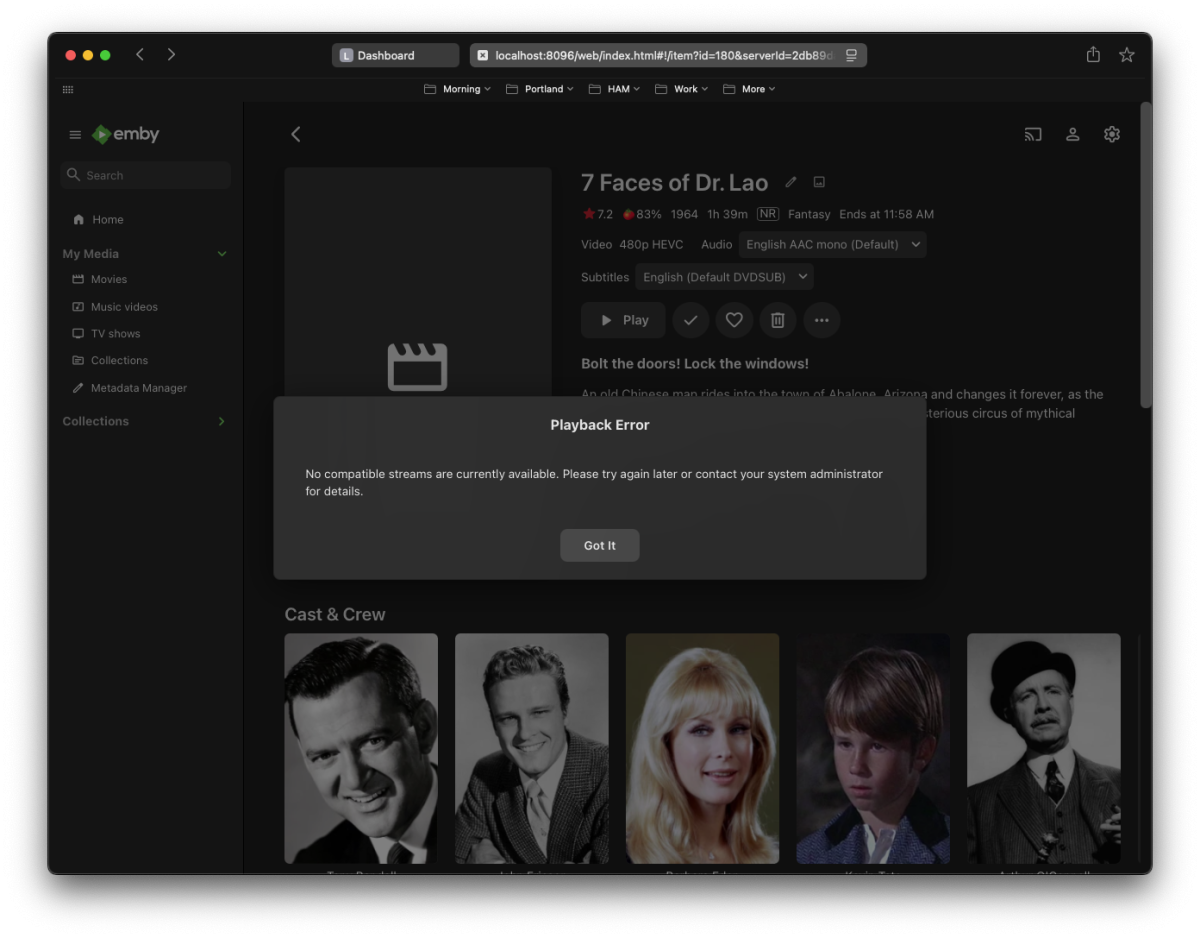
Task: Click the Emby logo
Action: click(125, 133)
